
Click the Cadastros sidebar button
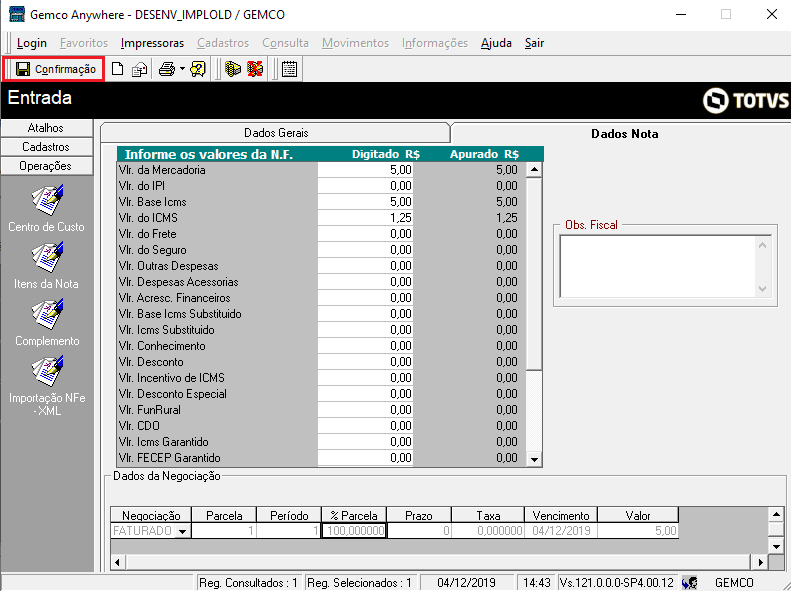pyautogui.click(x=46, y=147)
